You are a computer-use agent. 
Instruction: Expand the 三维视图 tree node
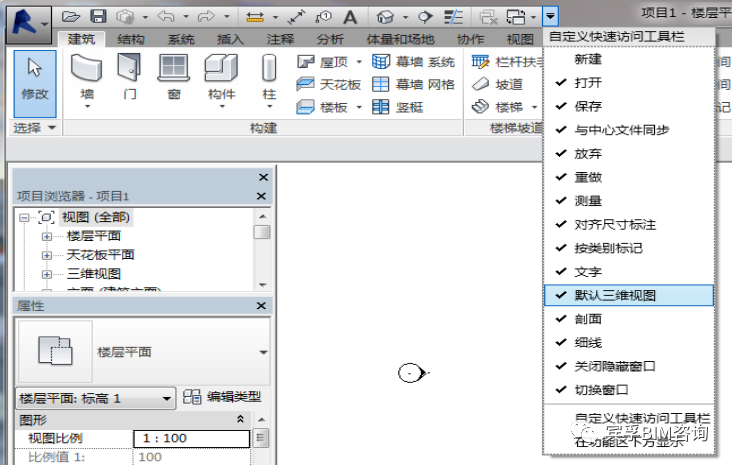pyautogui.click(x=47, y=274)
